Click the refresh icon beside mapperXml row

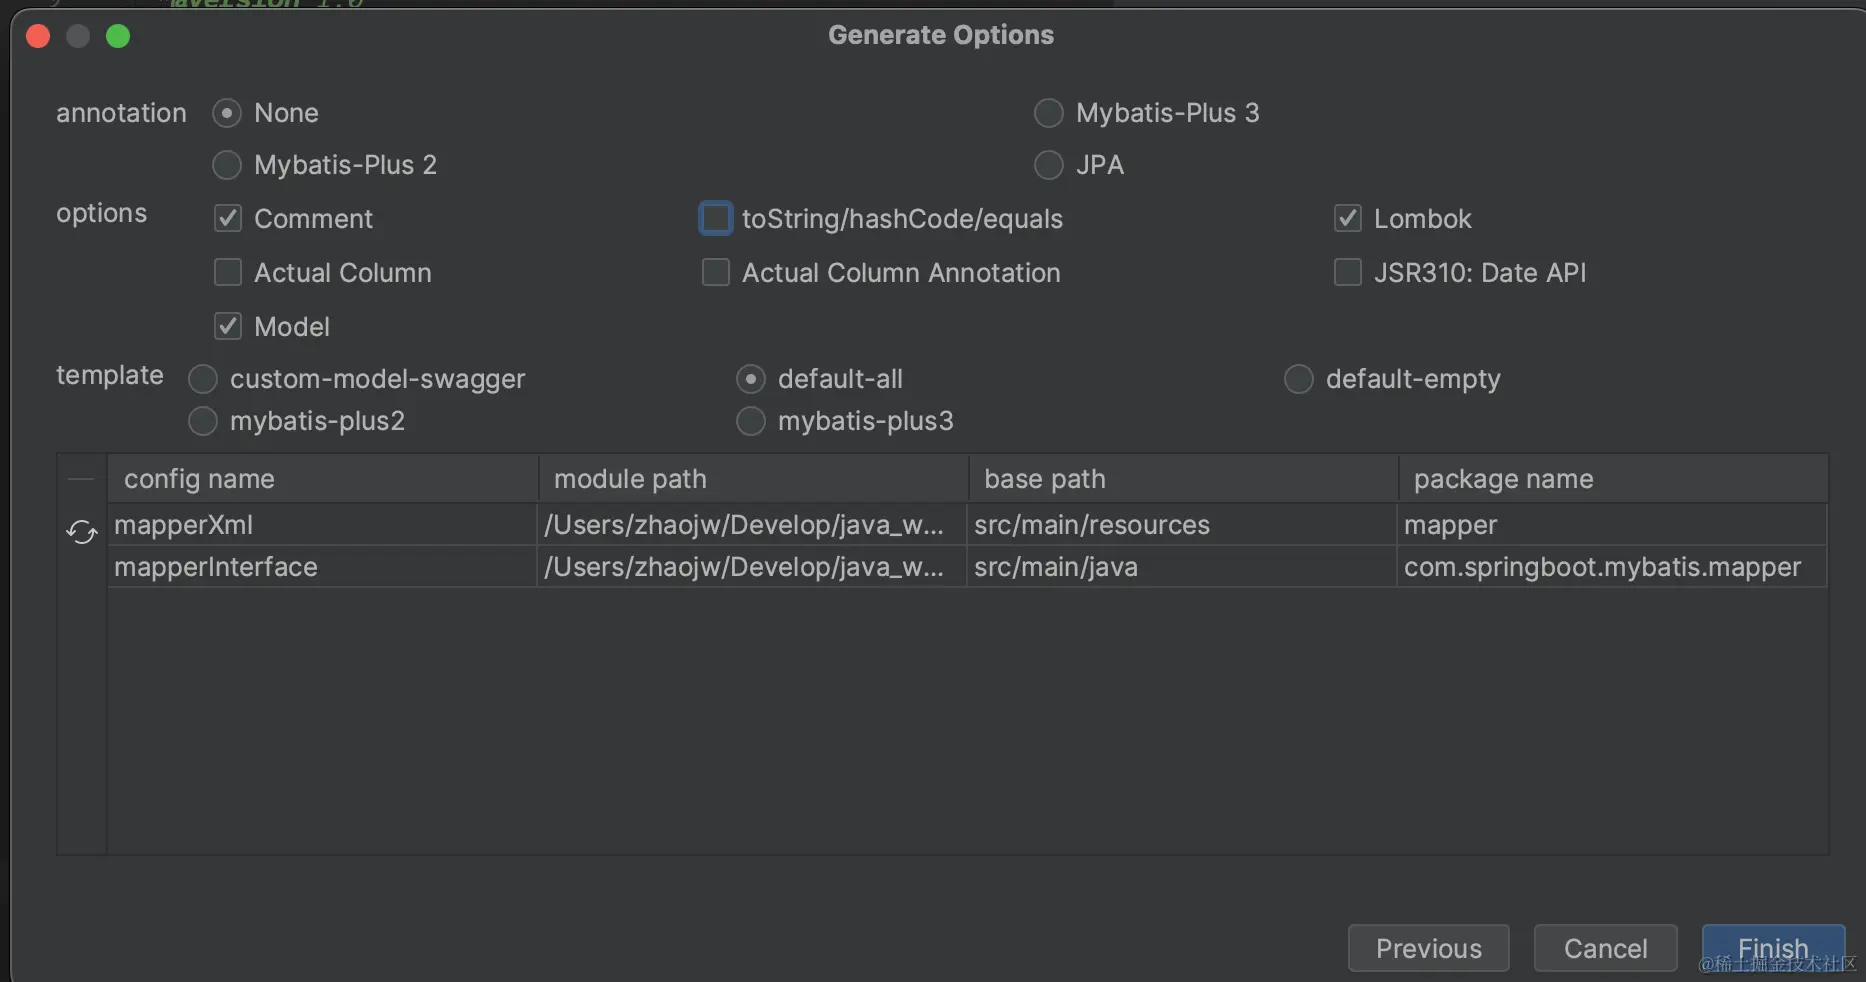pyautogui.click(x=81, y=532)
